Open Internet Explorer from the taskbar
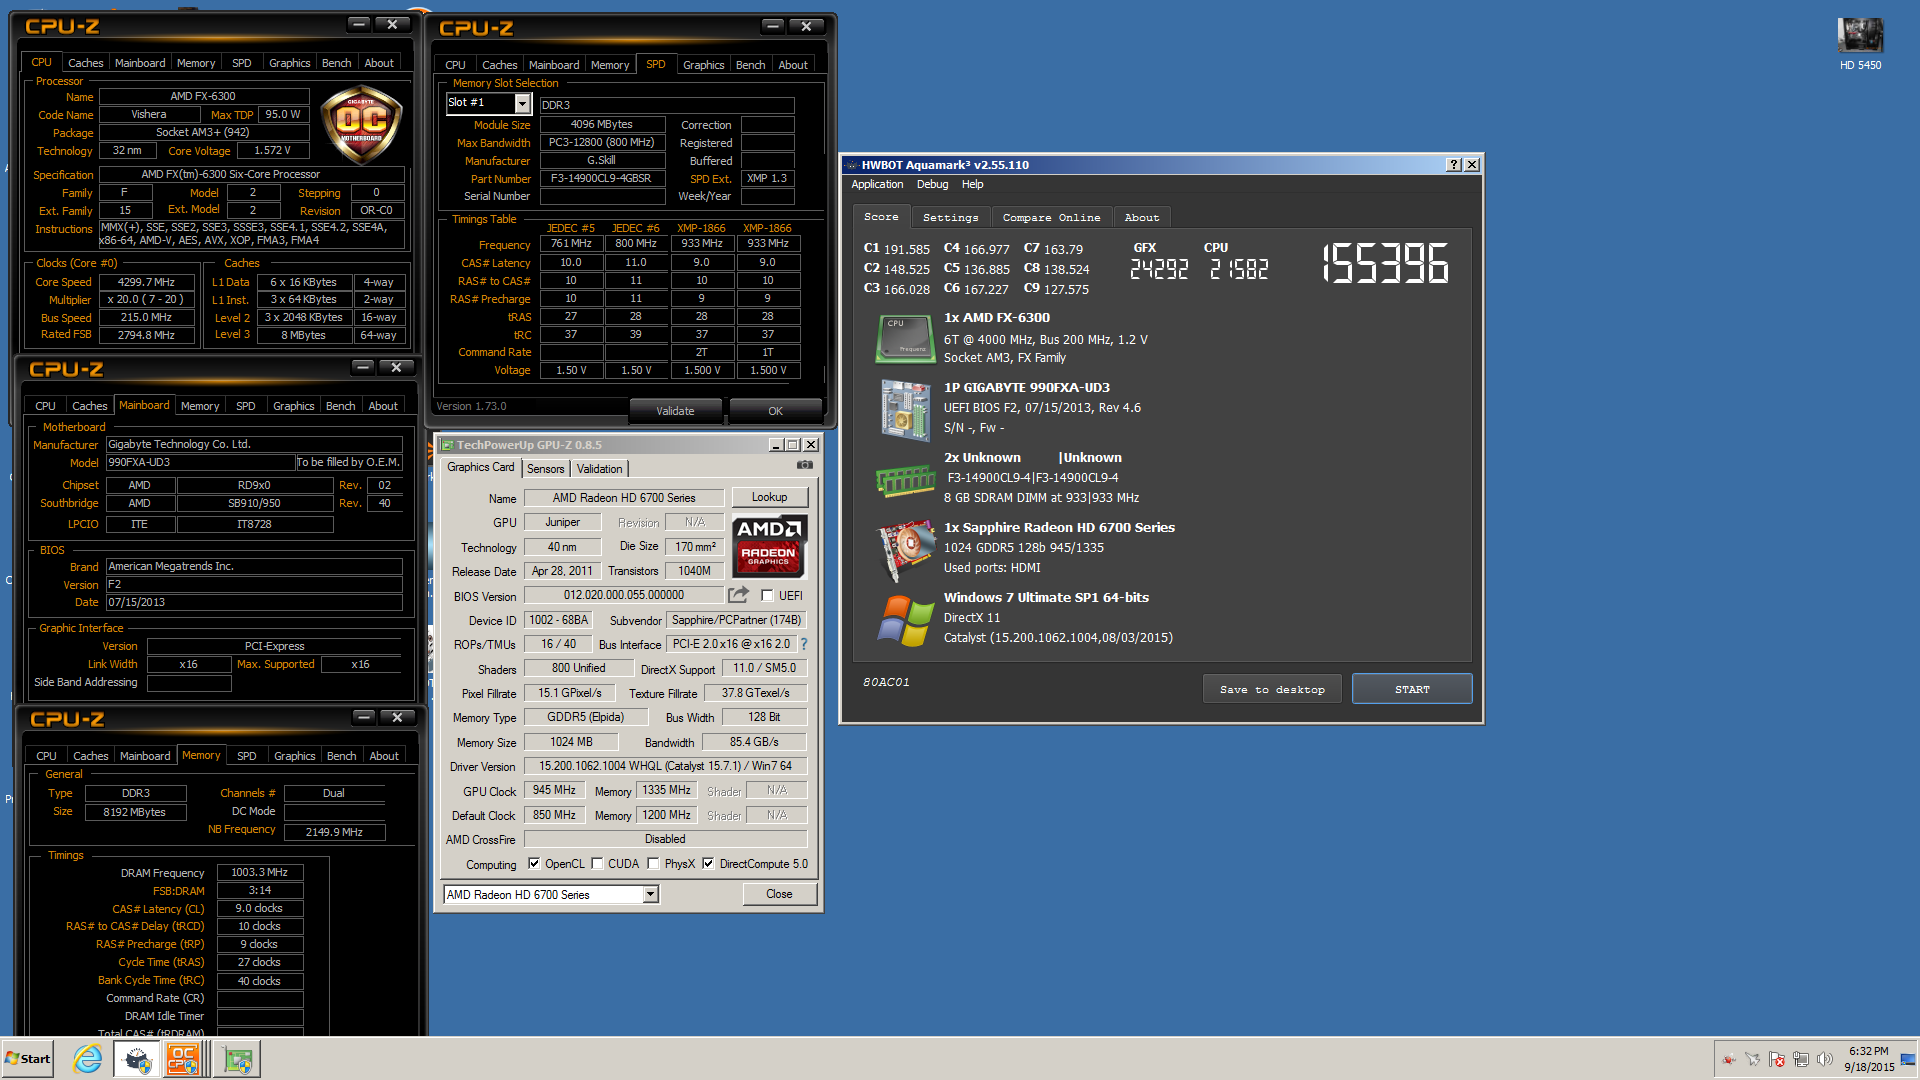The width and height of the screenshot is (1920, 1080). pyautogui.click(x=88, y=1059)
